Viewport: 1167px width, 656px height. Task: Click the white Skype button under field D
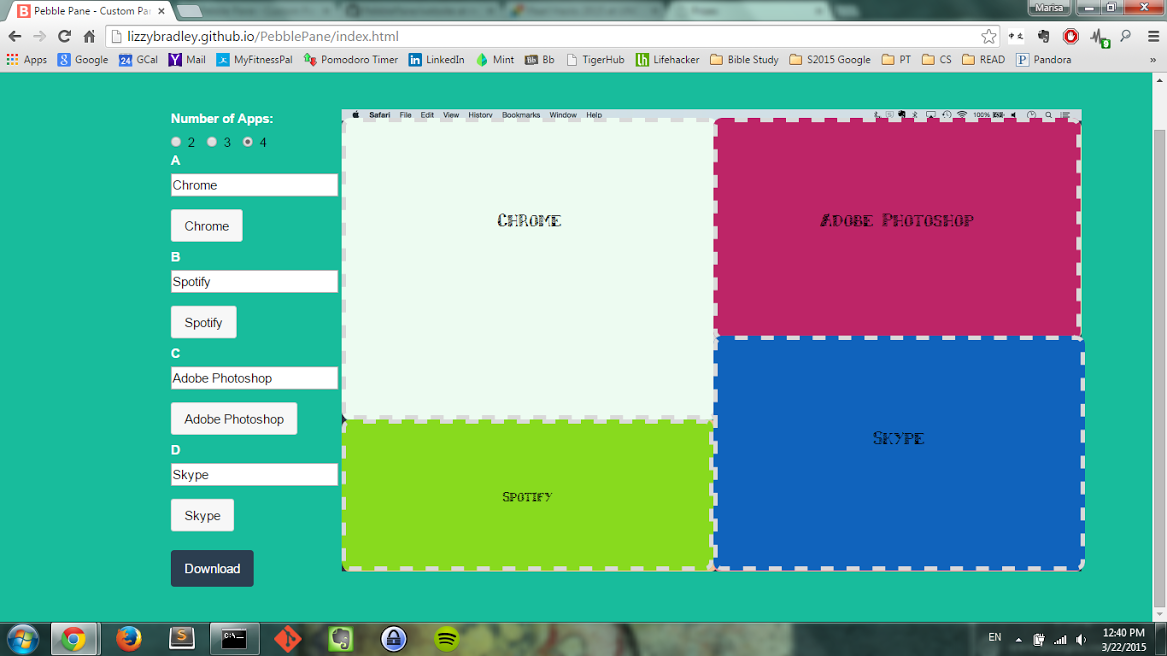[x=202, y=515]
